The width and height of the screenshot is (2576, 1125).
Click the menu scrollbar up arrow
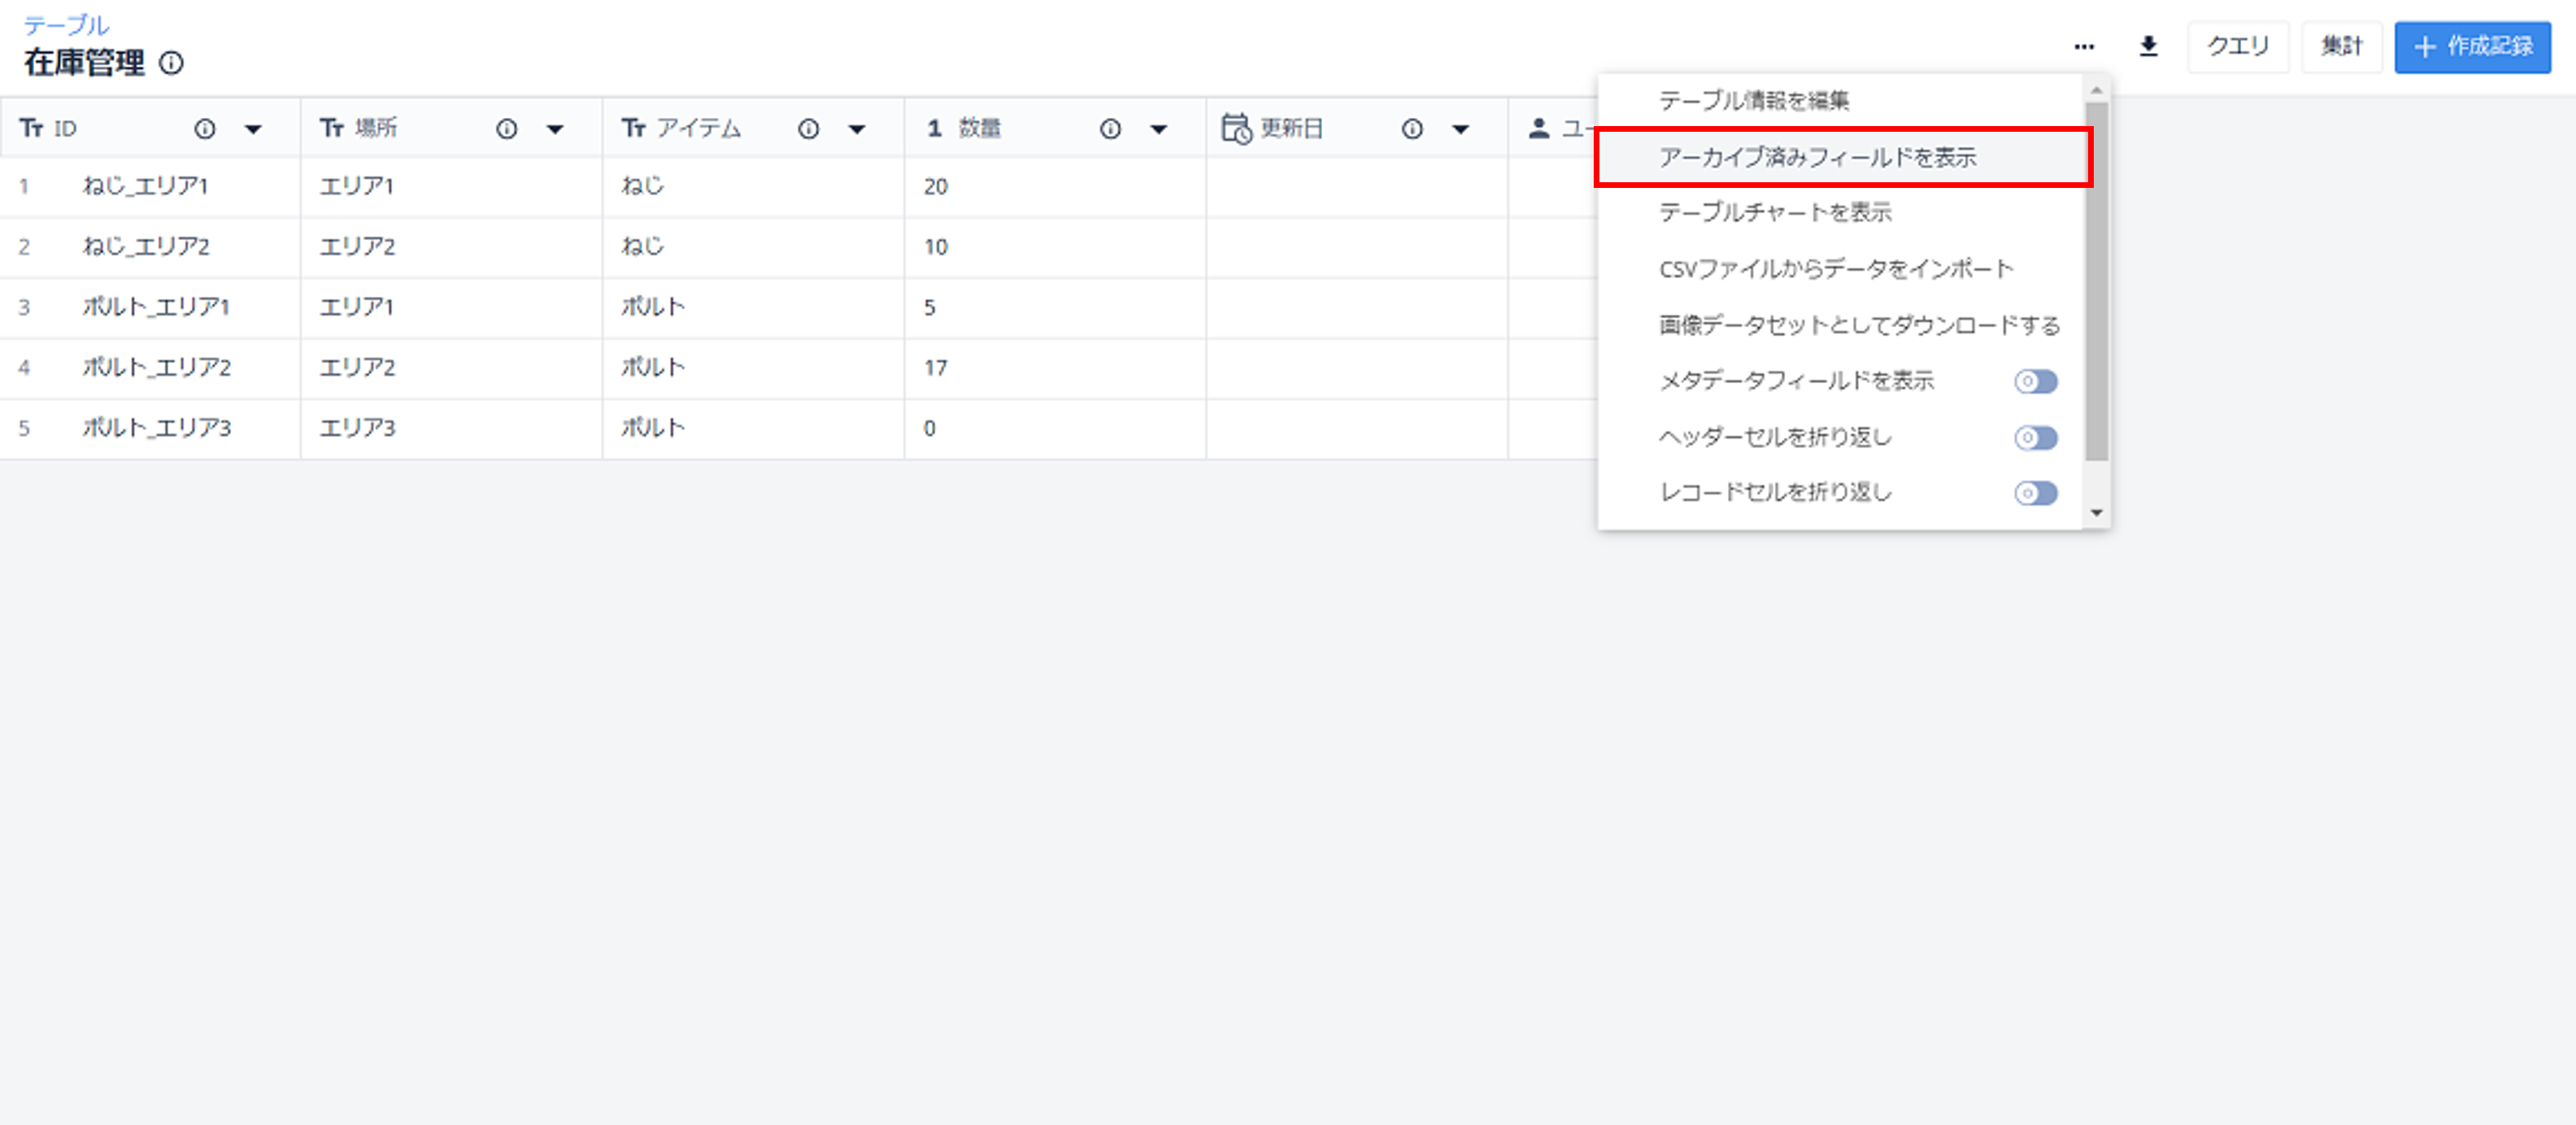click(x=2097, y=90)
